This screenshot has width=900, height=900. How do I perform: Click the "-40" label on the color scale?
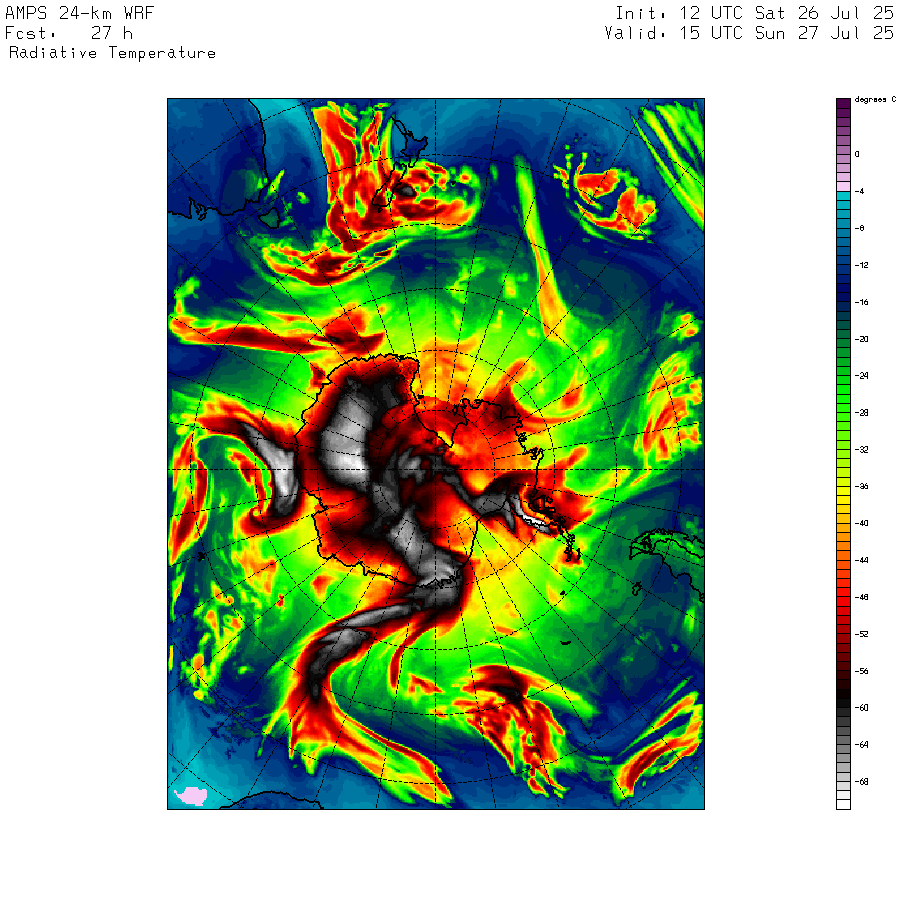(x=862, y=523)
